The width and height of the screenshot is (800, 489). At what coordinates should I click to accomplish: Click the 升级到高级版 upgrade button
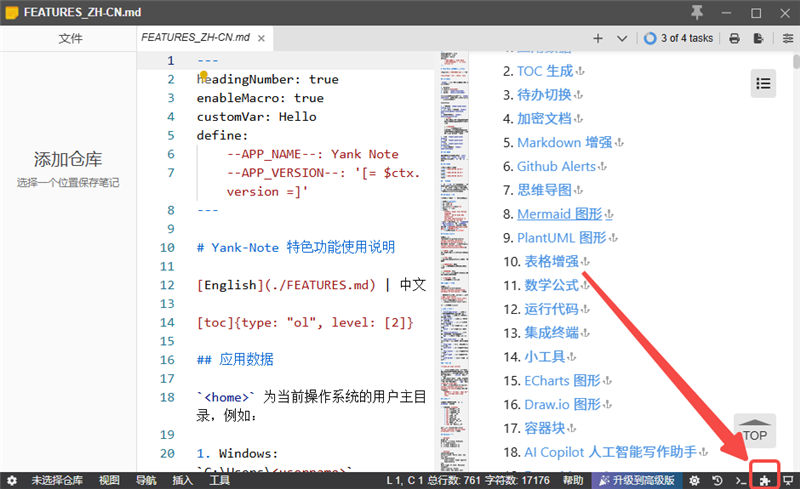tap(637, 480)
